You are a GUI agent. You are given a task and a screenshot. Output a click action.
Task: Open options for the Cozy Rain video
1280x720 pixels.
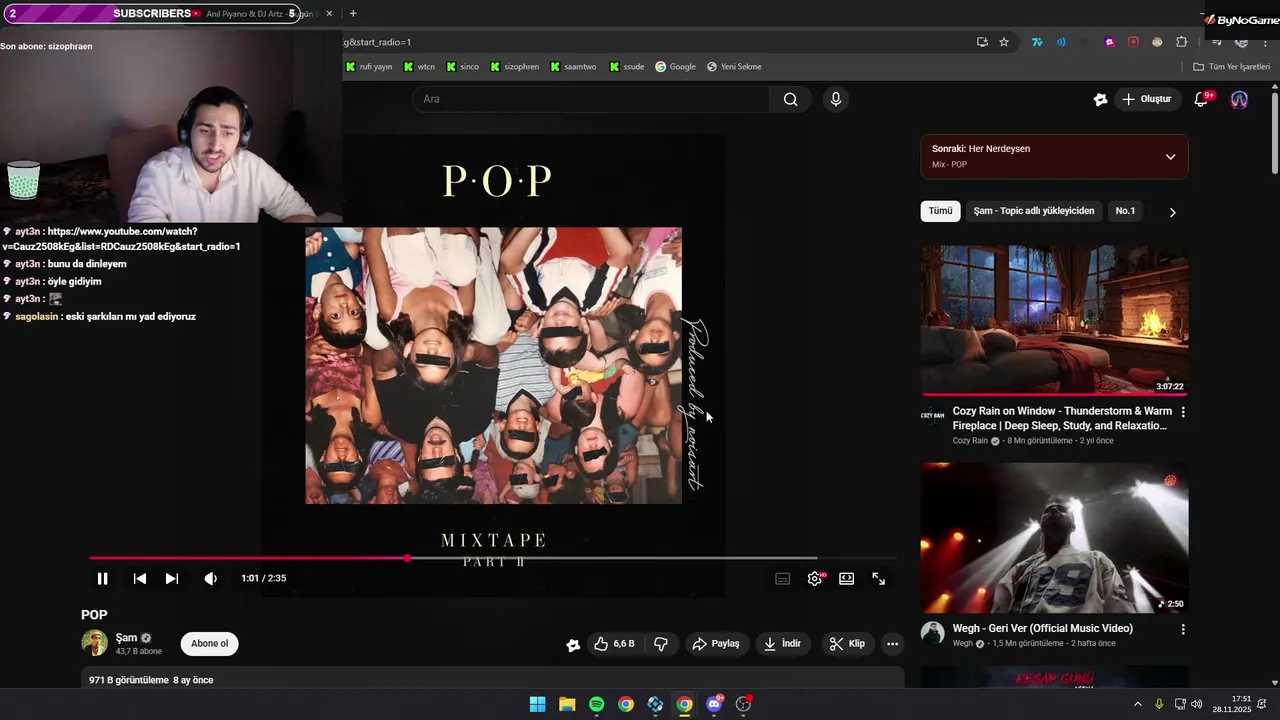(x=1183, y=412)
